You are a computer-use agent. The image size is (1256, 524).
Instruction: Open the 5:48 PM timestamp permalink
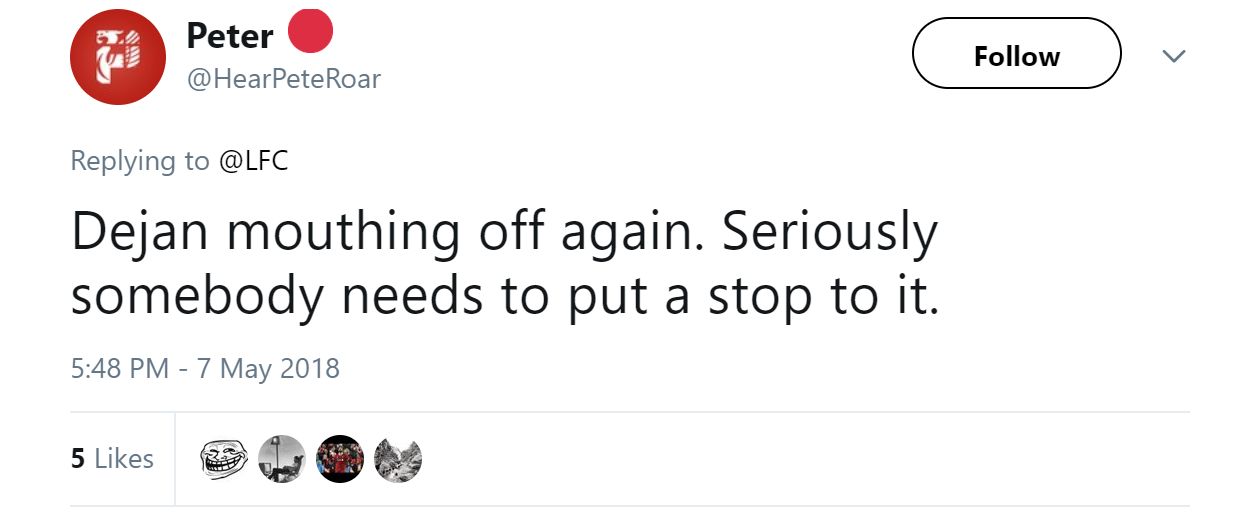point(120,369)
